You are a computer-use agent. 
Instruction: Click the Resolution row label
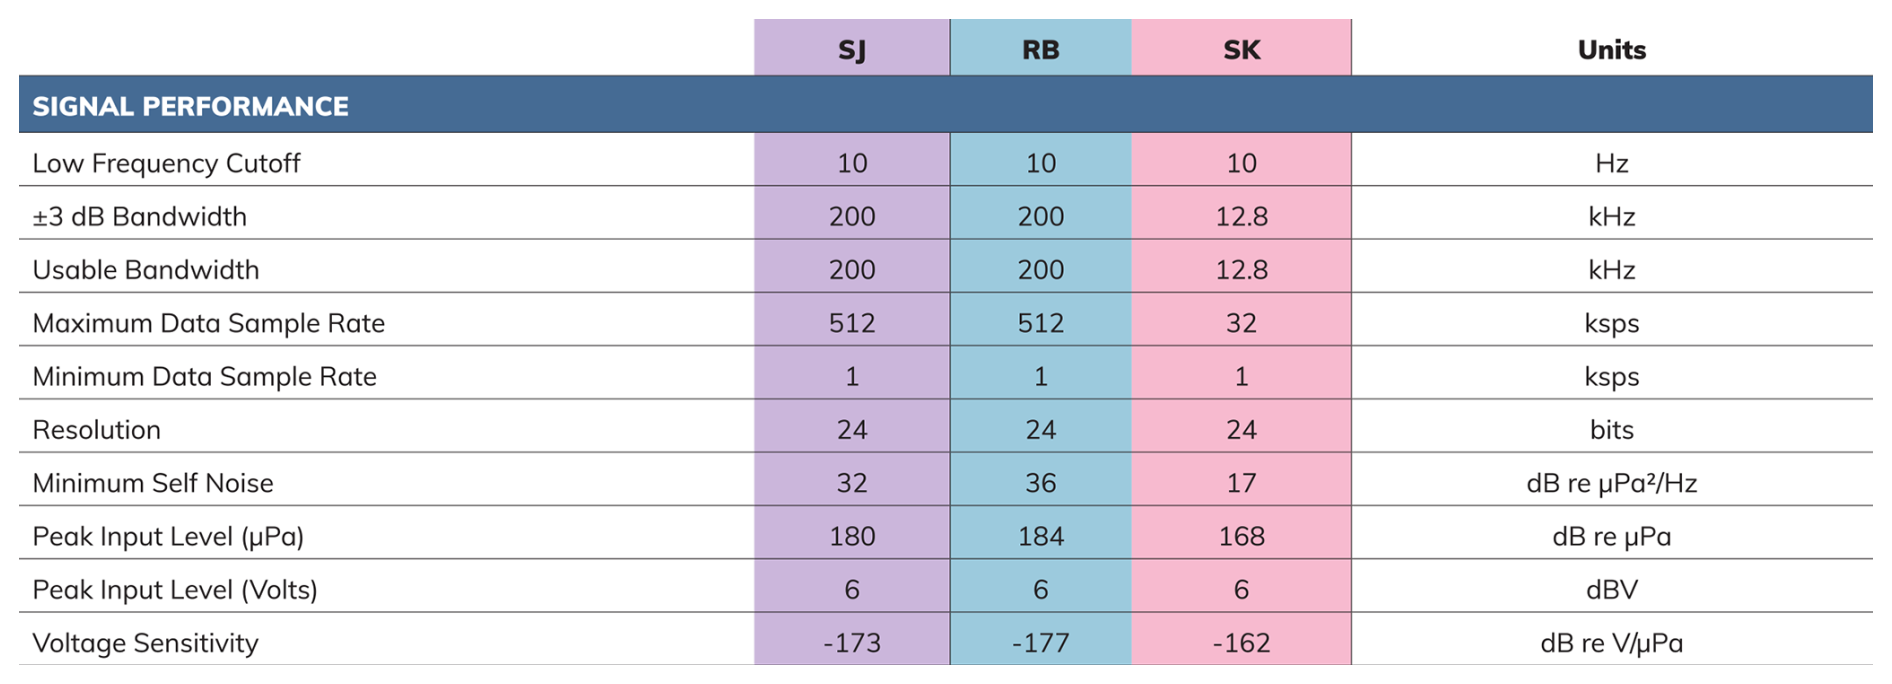coord(96,430)
